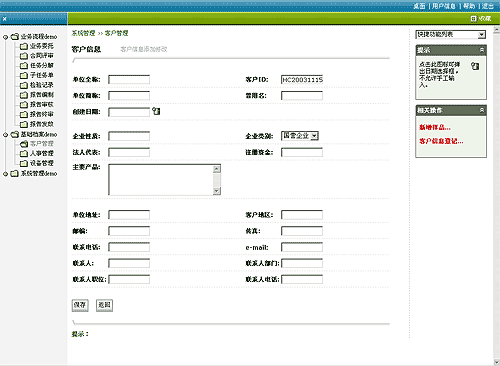Open the 新增样品... link
This screenshot has width=500, height=366.
pyautogui.click(x=435, y=127)
